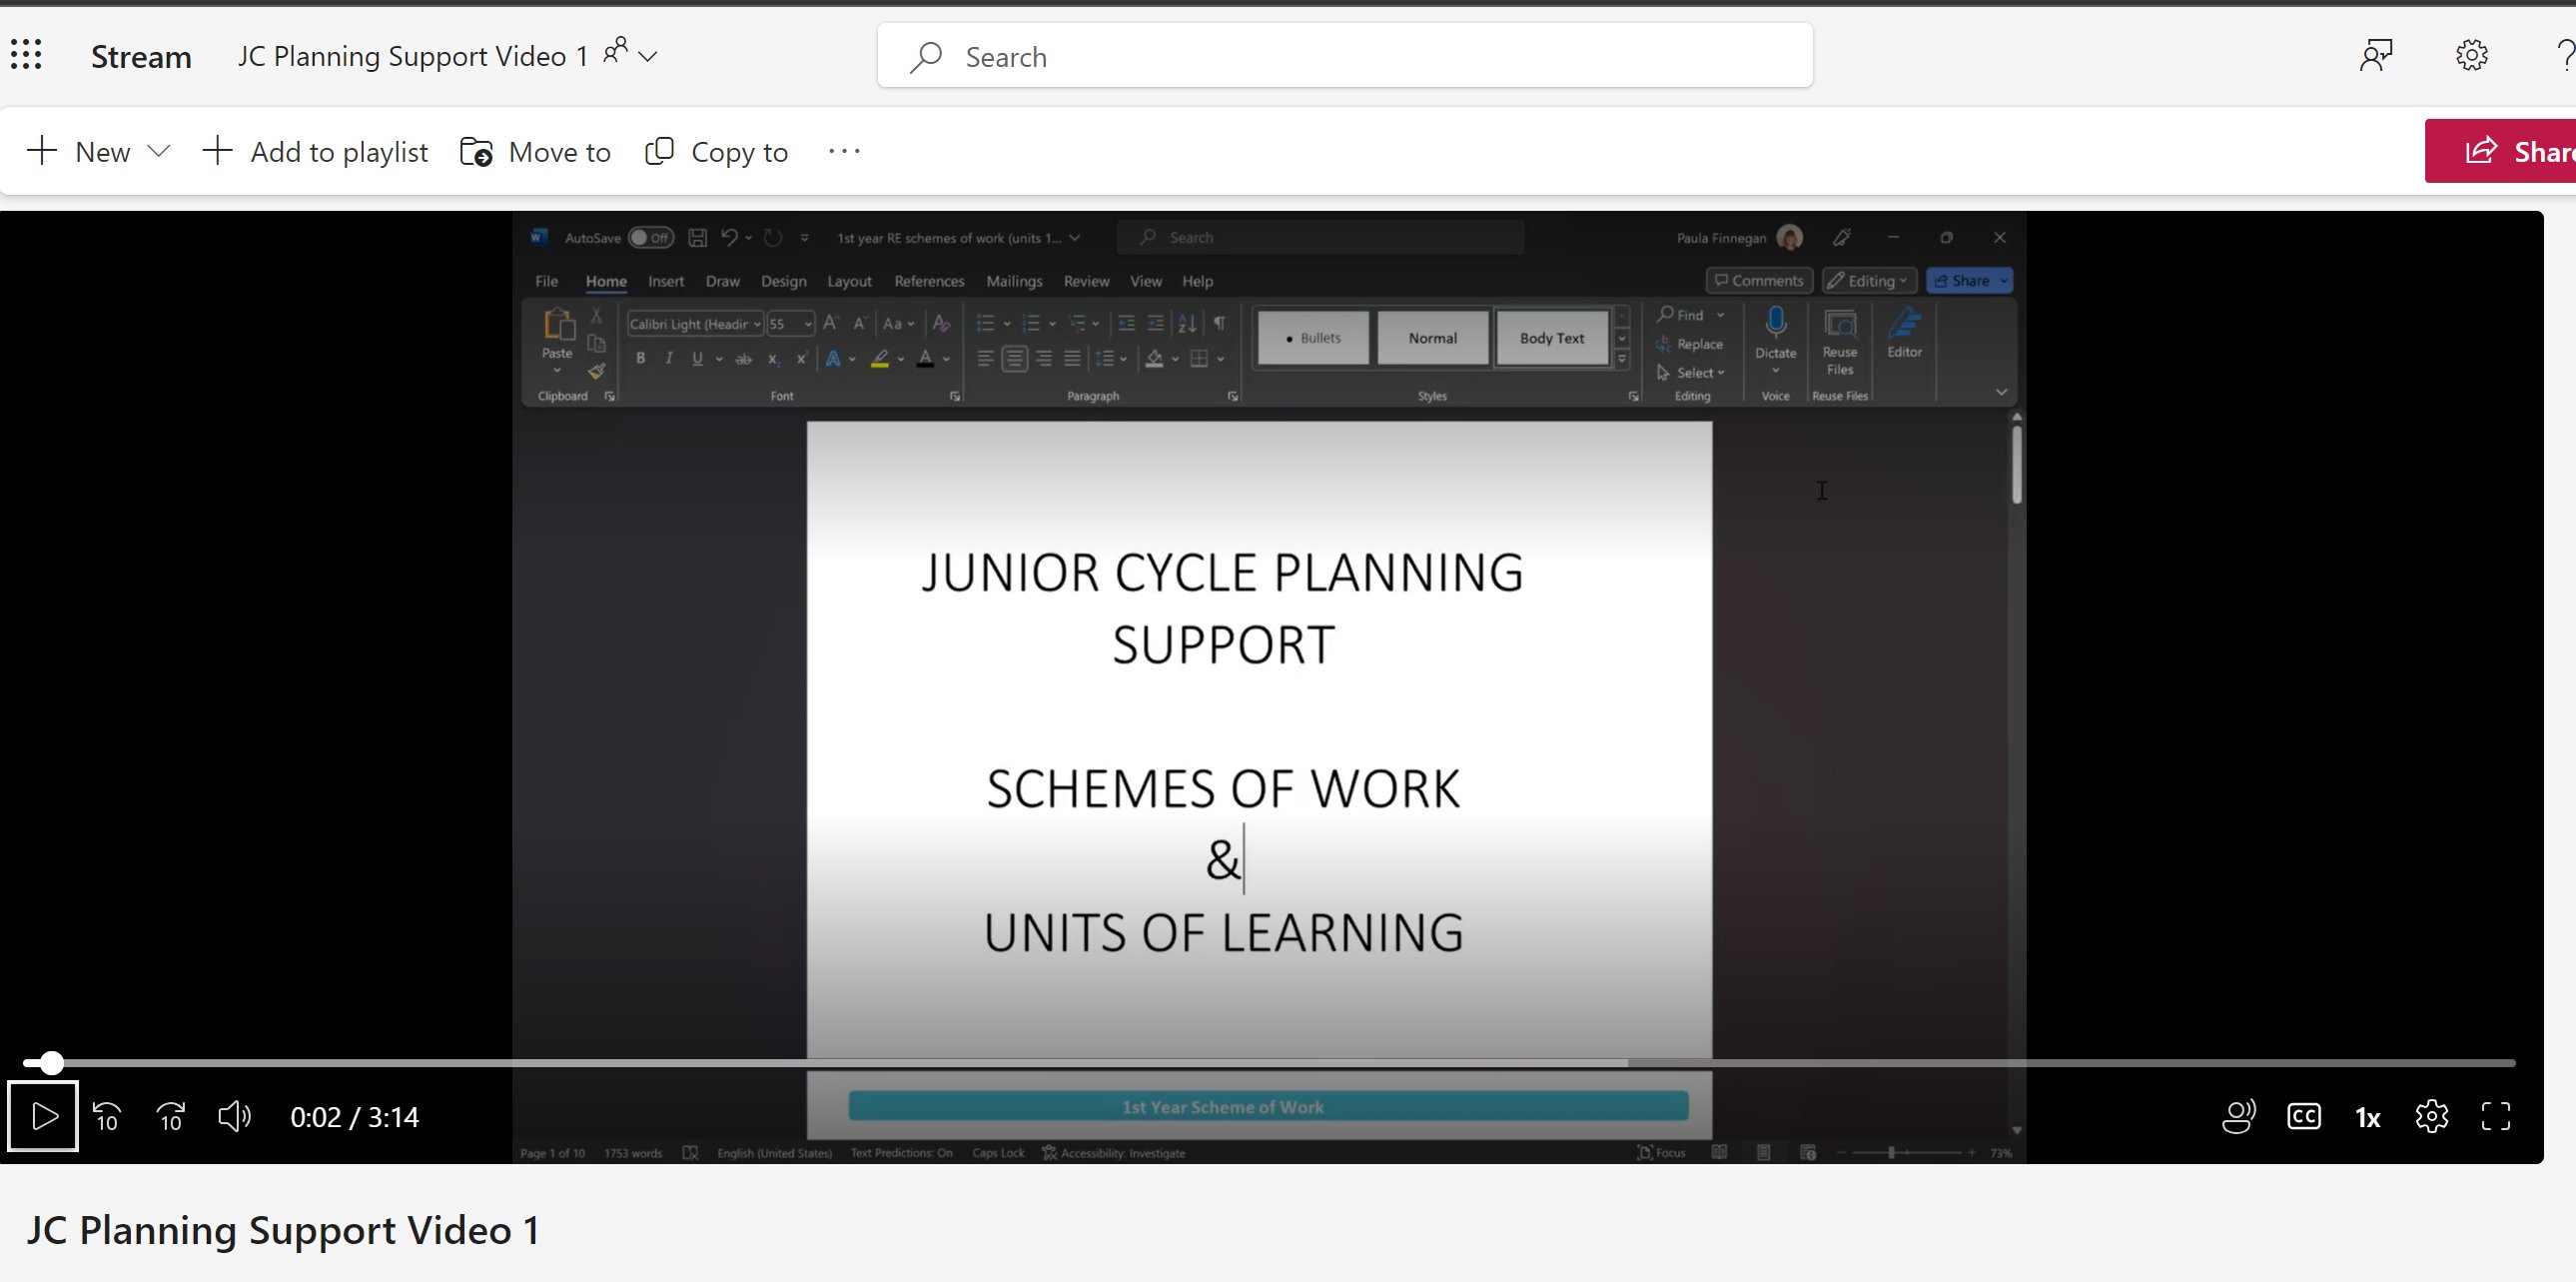Click the Stream search field
Screen dimensions: 2576x1282
pos(1344,57)
